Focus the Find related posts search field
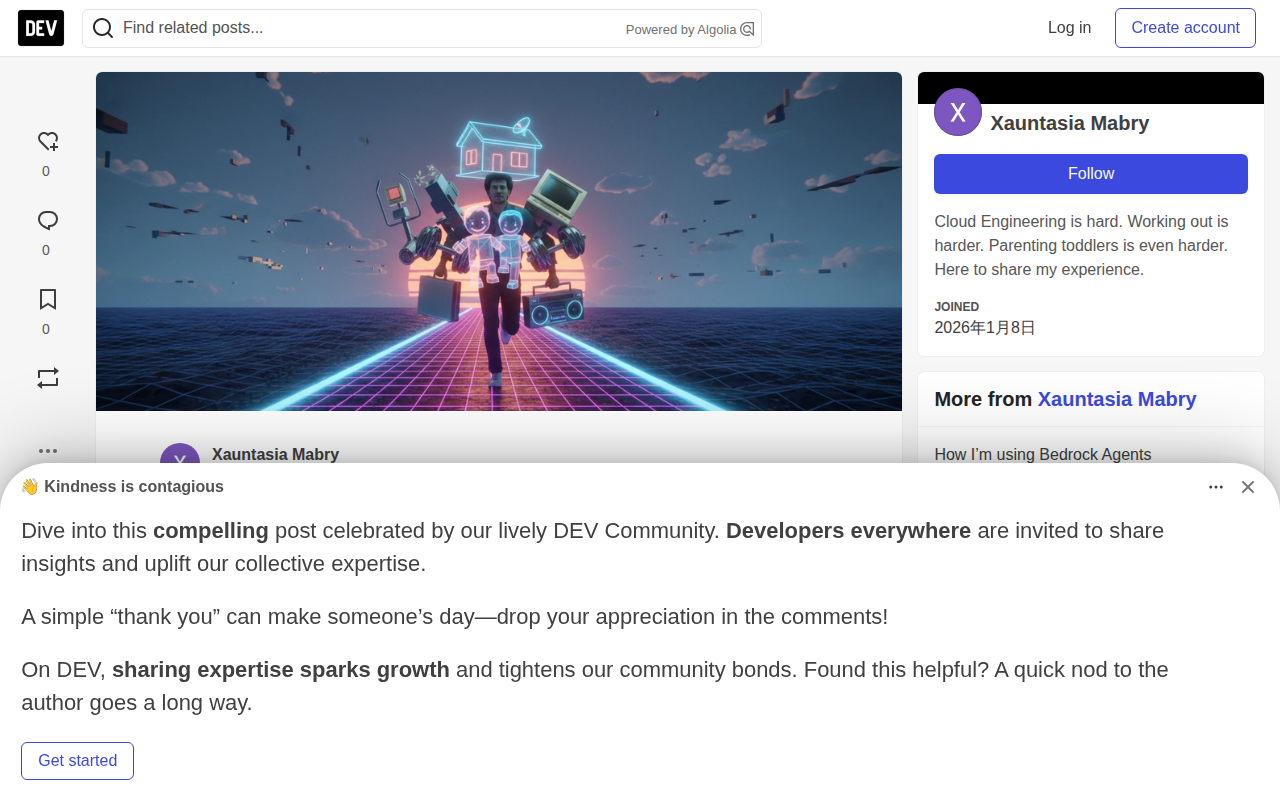This screenshot has width=1280, height=800. 422,28
